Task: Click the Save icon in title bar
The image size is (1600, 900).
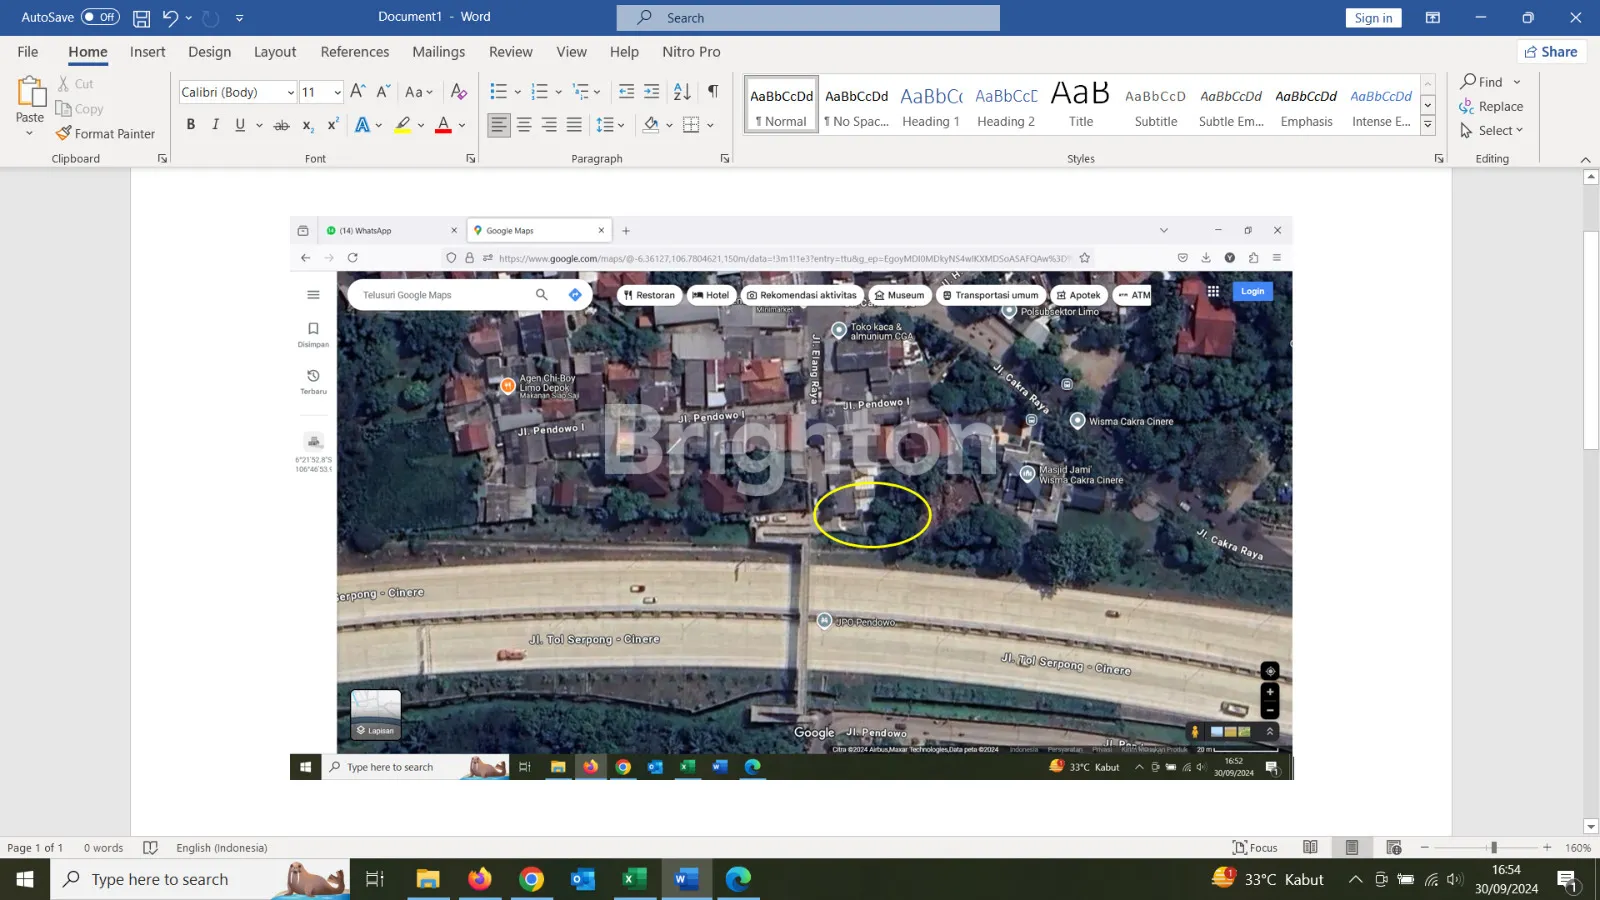Action: point(142,18)
